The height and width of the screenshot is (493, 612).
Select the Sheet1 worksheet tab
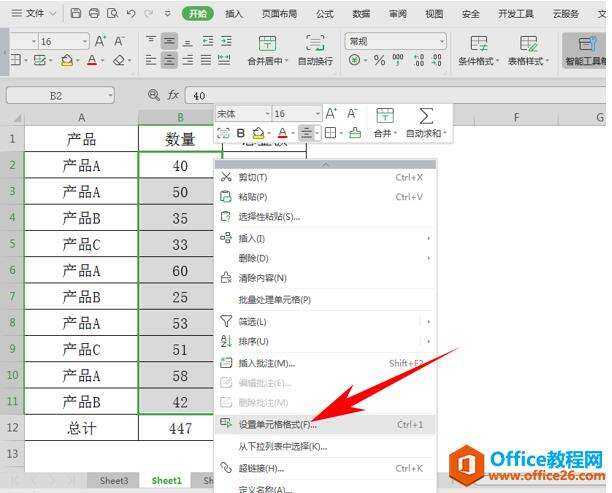click(167, 481)
